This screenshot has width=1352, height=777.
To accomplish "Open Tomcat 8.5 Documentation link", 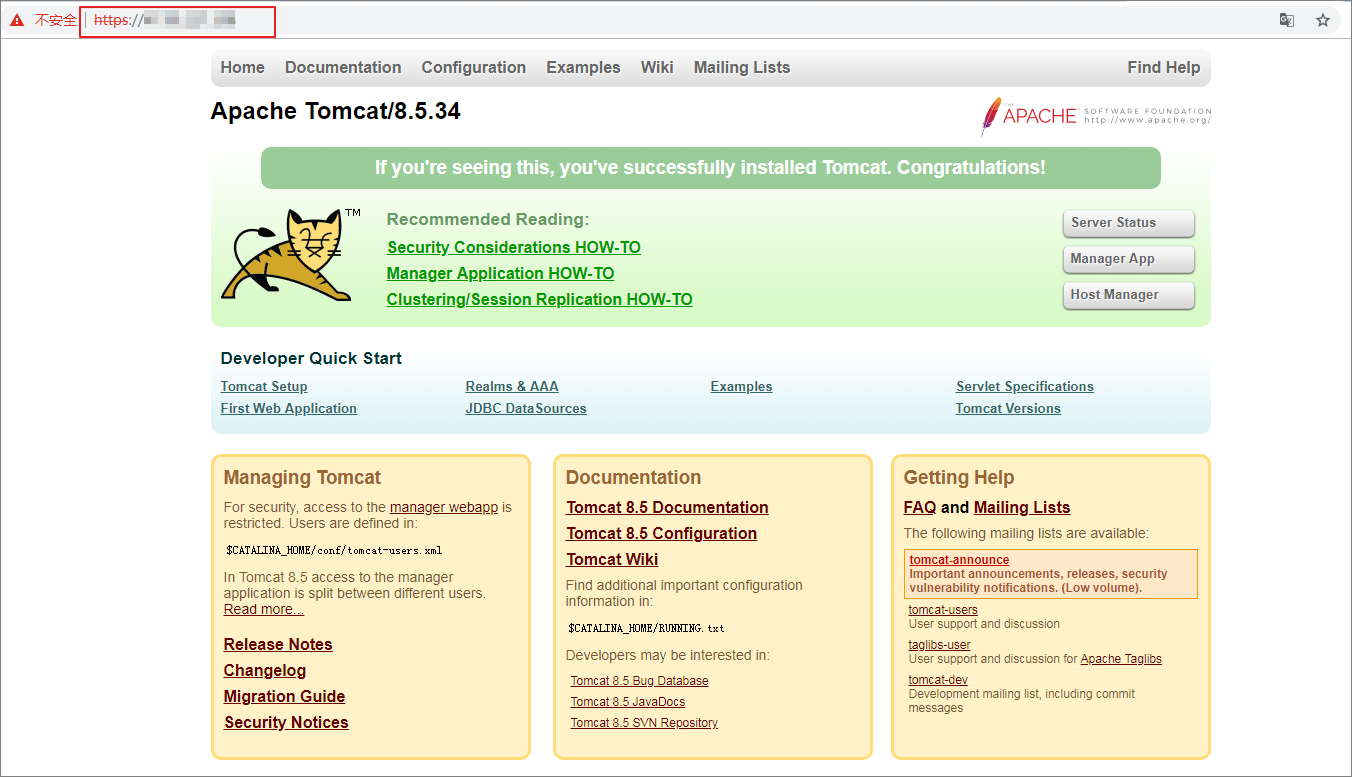I will click(668, 507).
